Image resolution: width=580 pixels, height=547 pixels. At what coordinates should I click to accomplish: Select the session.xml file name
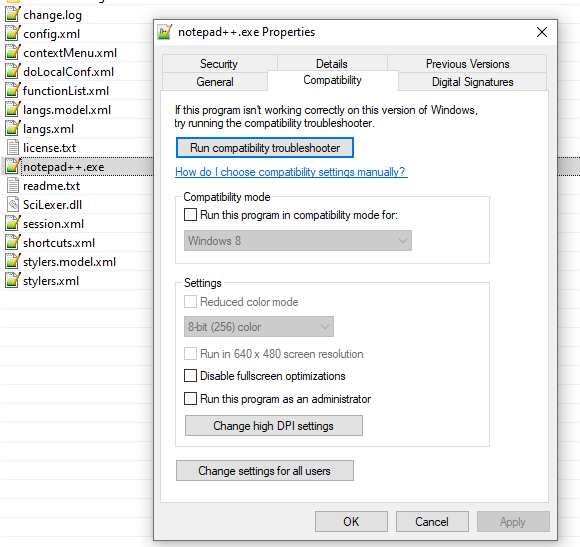tap(53, 224)
